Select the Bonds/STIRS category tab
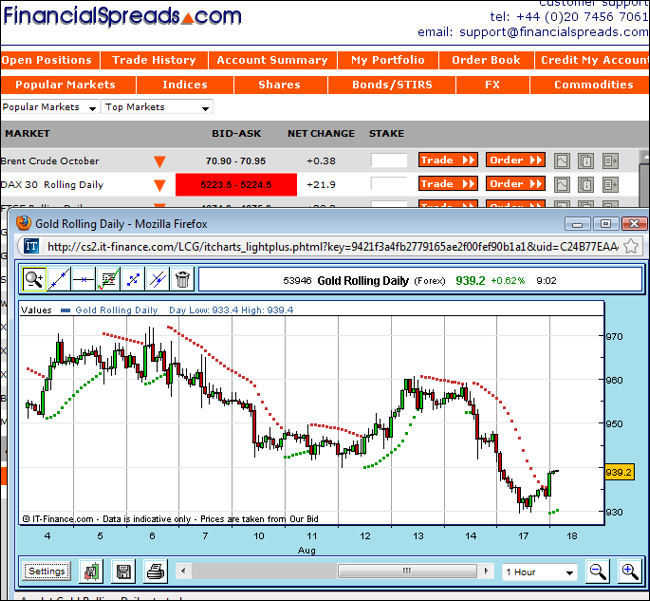The width and height of the screenshot is (650, 601). coord(392,85)
